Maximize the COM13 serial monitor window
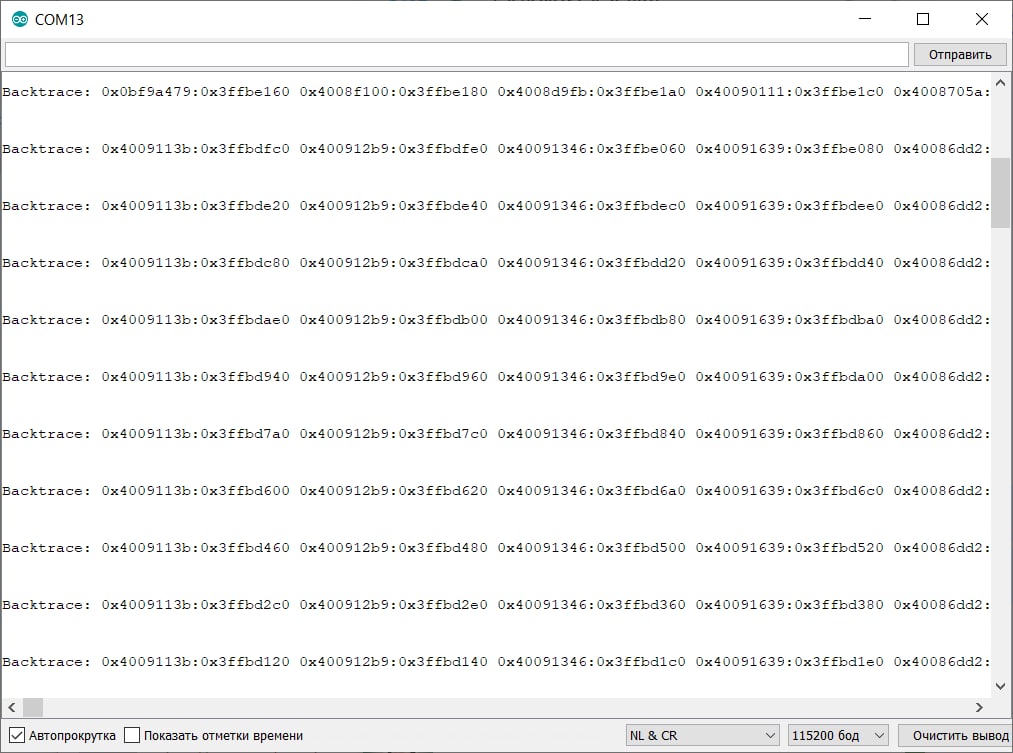The height and width of the screenshot is (753, 1013). [x=923, y=19]
